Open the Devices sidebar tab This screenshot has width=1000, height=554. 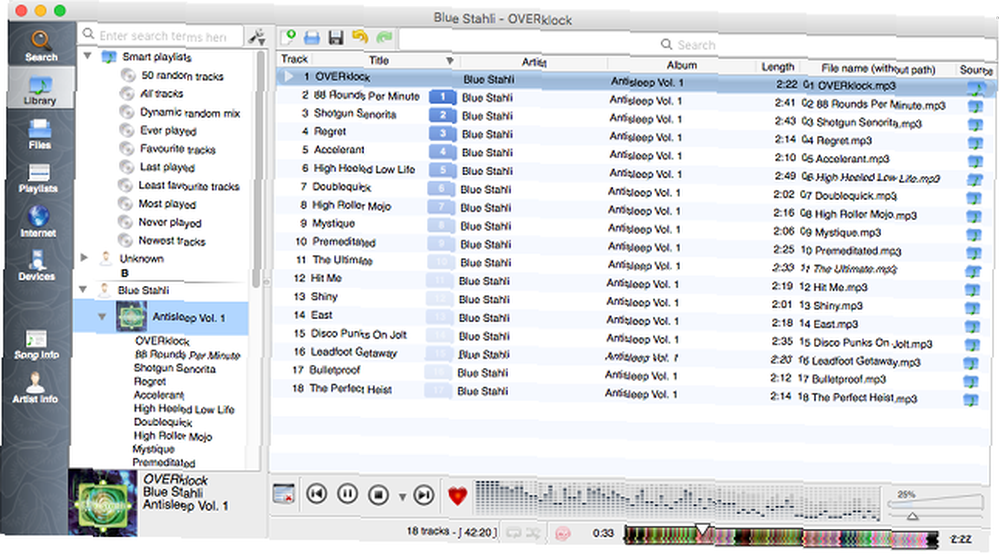pyautogui.click(x=36, y=265)
